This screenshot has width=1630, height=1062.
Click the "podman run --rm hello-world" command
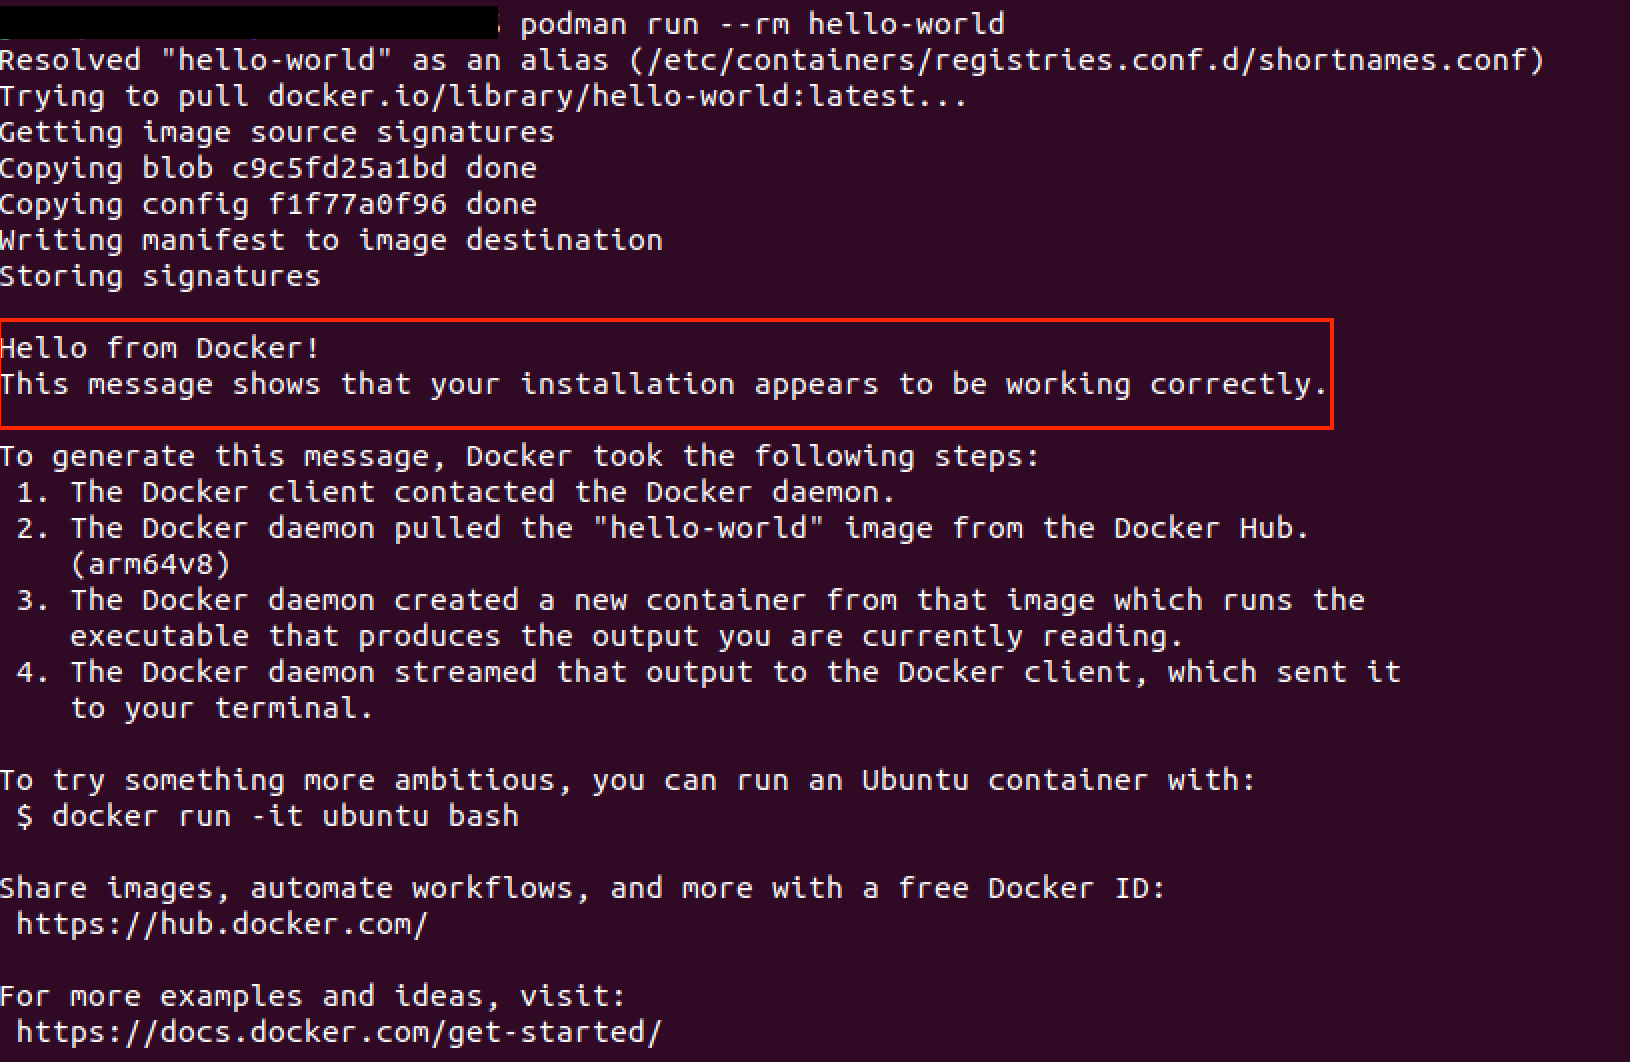[x=762, y=24]
